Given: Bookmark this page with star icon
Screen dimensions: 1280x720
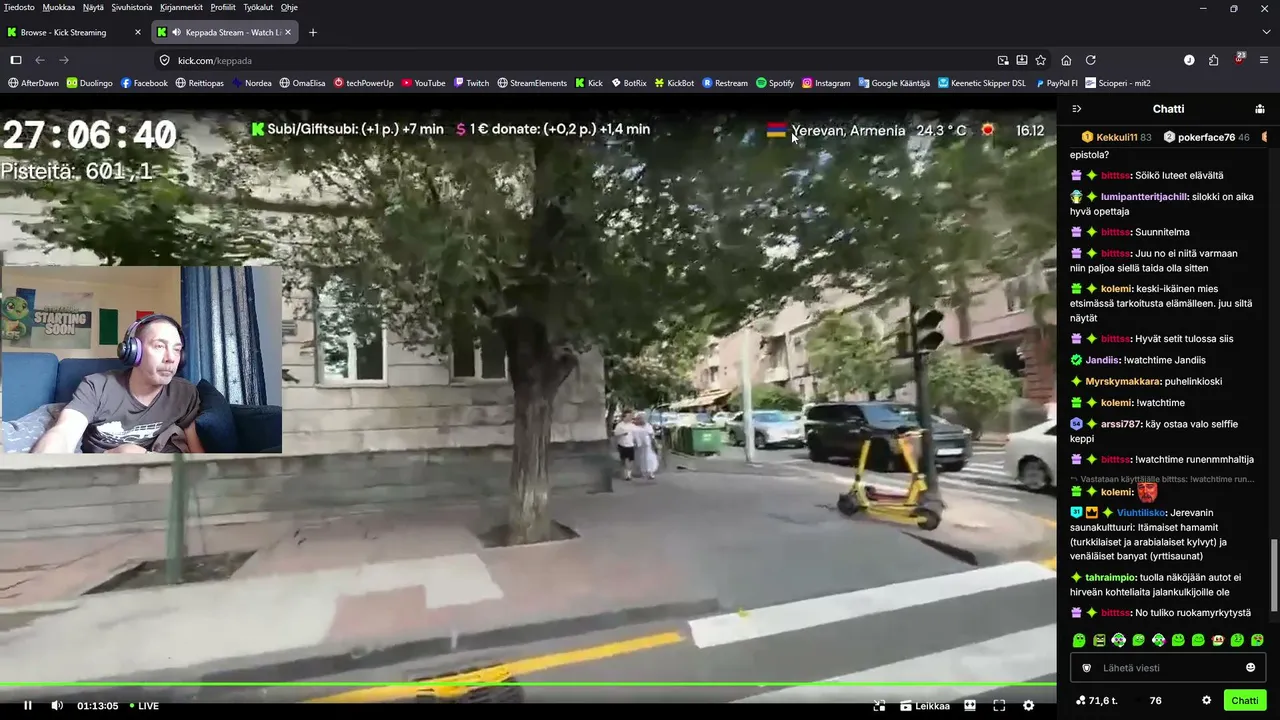Looking at the screenshot, I should [x=1041, y=60].
